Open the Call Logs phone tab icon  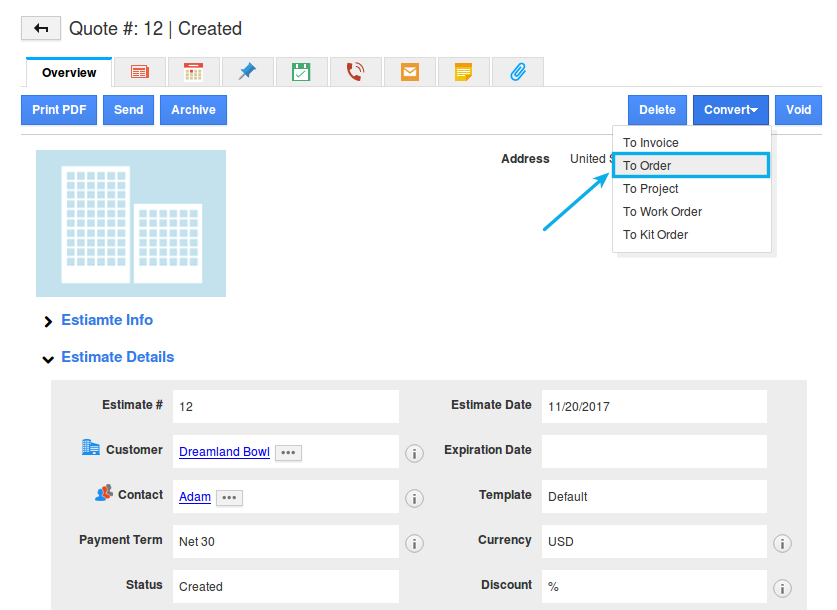point(355,72)
